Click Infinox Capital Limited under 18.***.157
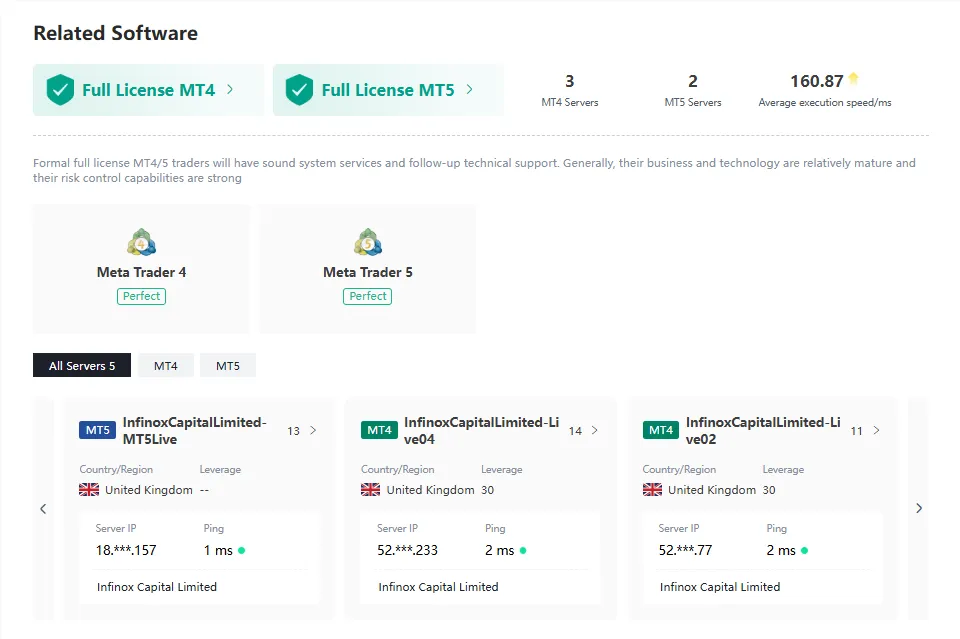The image size is (960, 639). tap(157, 587)
